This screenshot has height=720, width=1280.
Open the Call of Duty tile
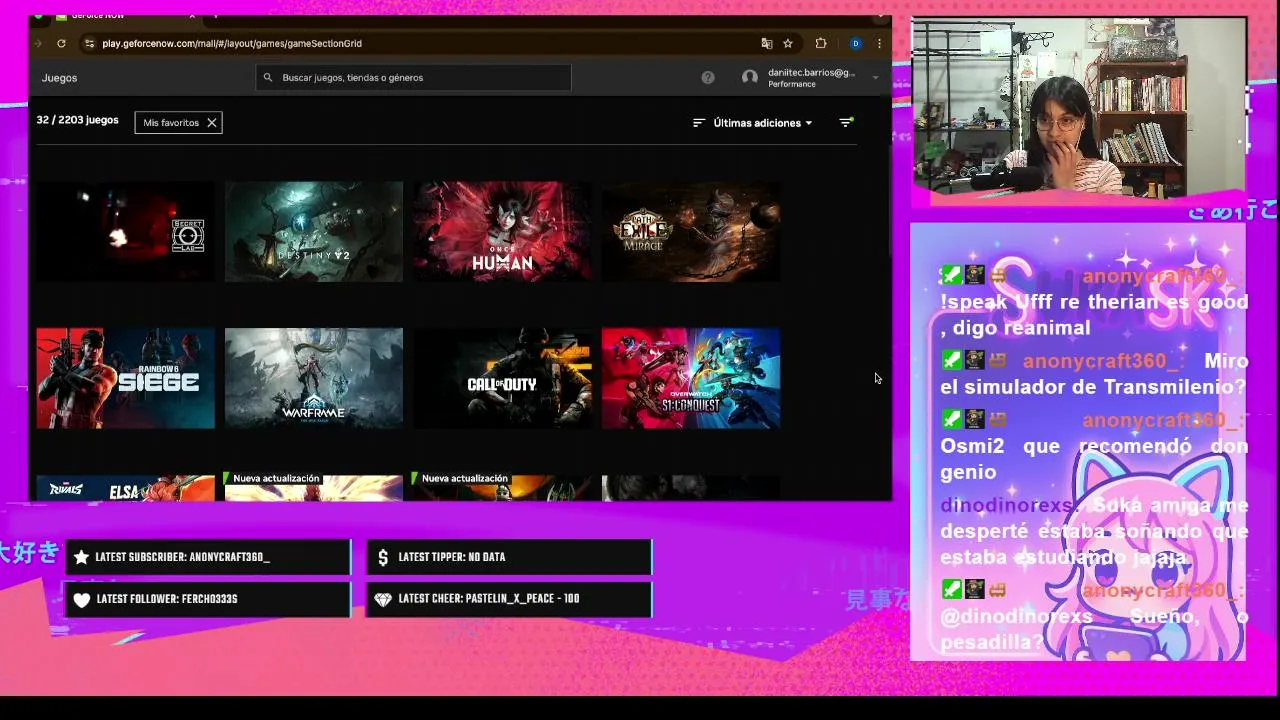pyautogui.click(x=502, y=378)
